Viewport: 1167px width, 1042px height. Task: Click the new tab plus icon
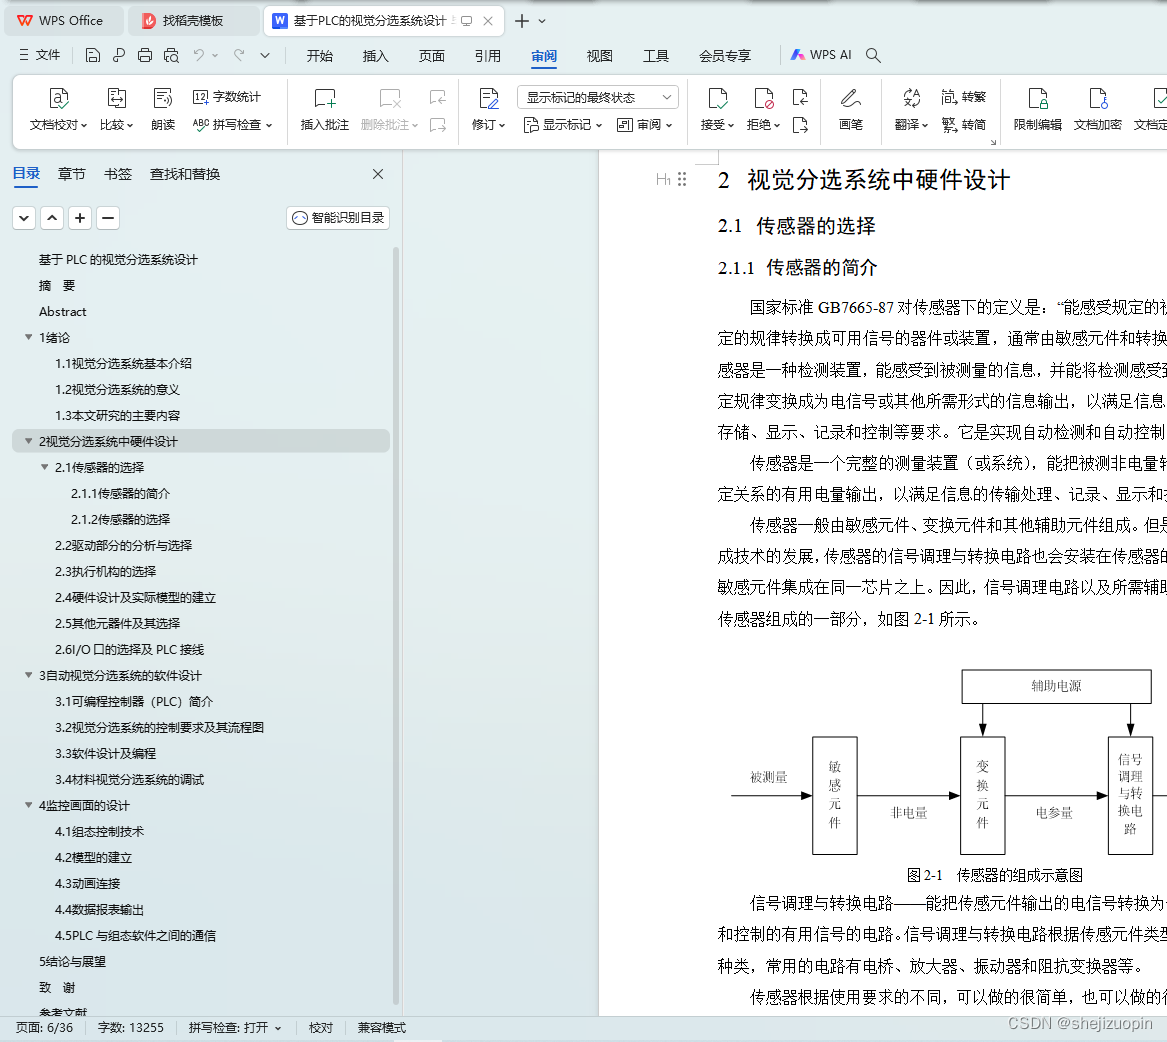[522, 21]
